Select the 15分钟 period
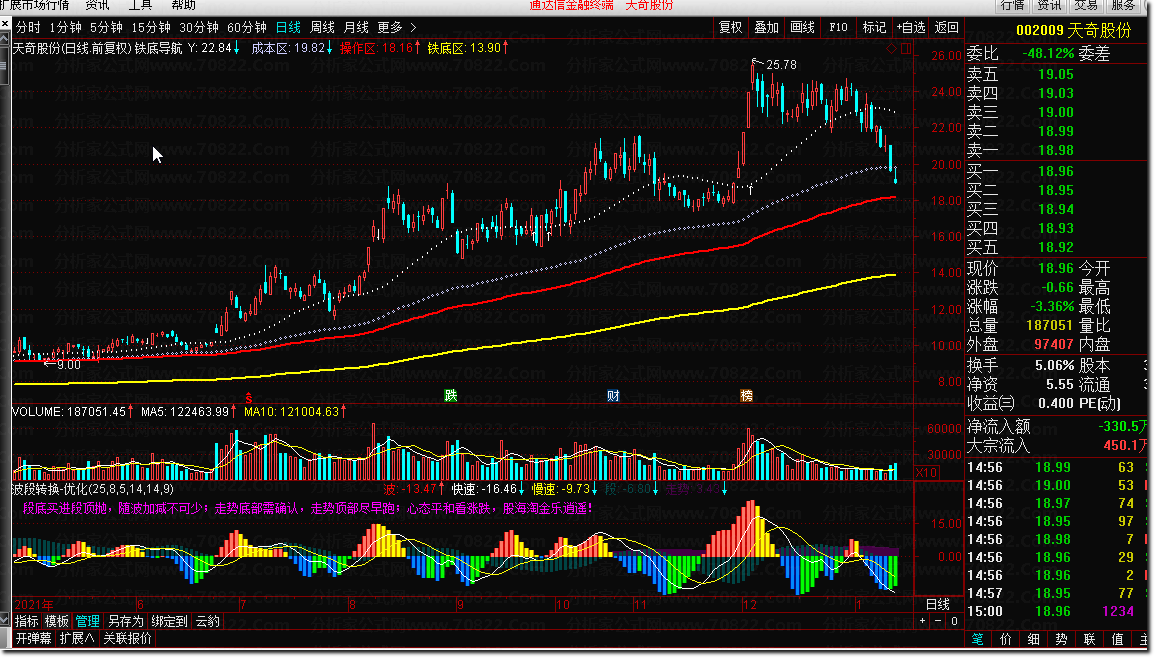The image size is (1156, 658). [150, 27]
